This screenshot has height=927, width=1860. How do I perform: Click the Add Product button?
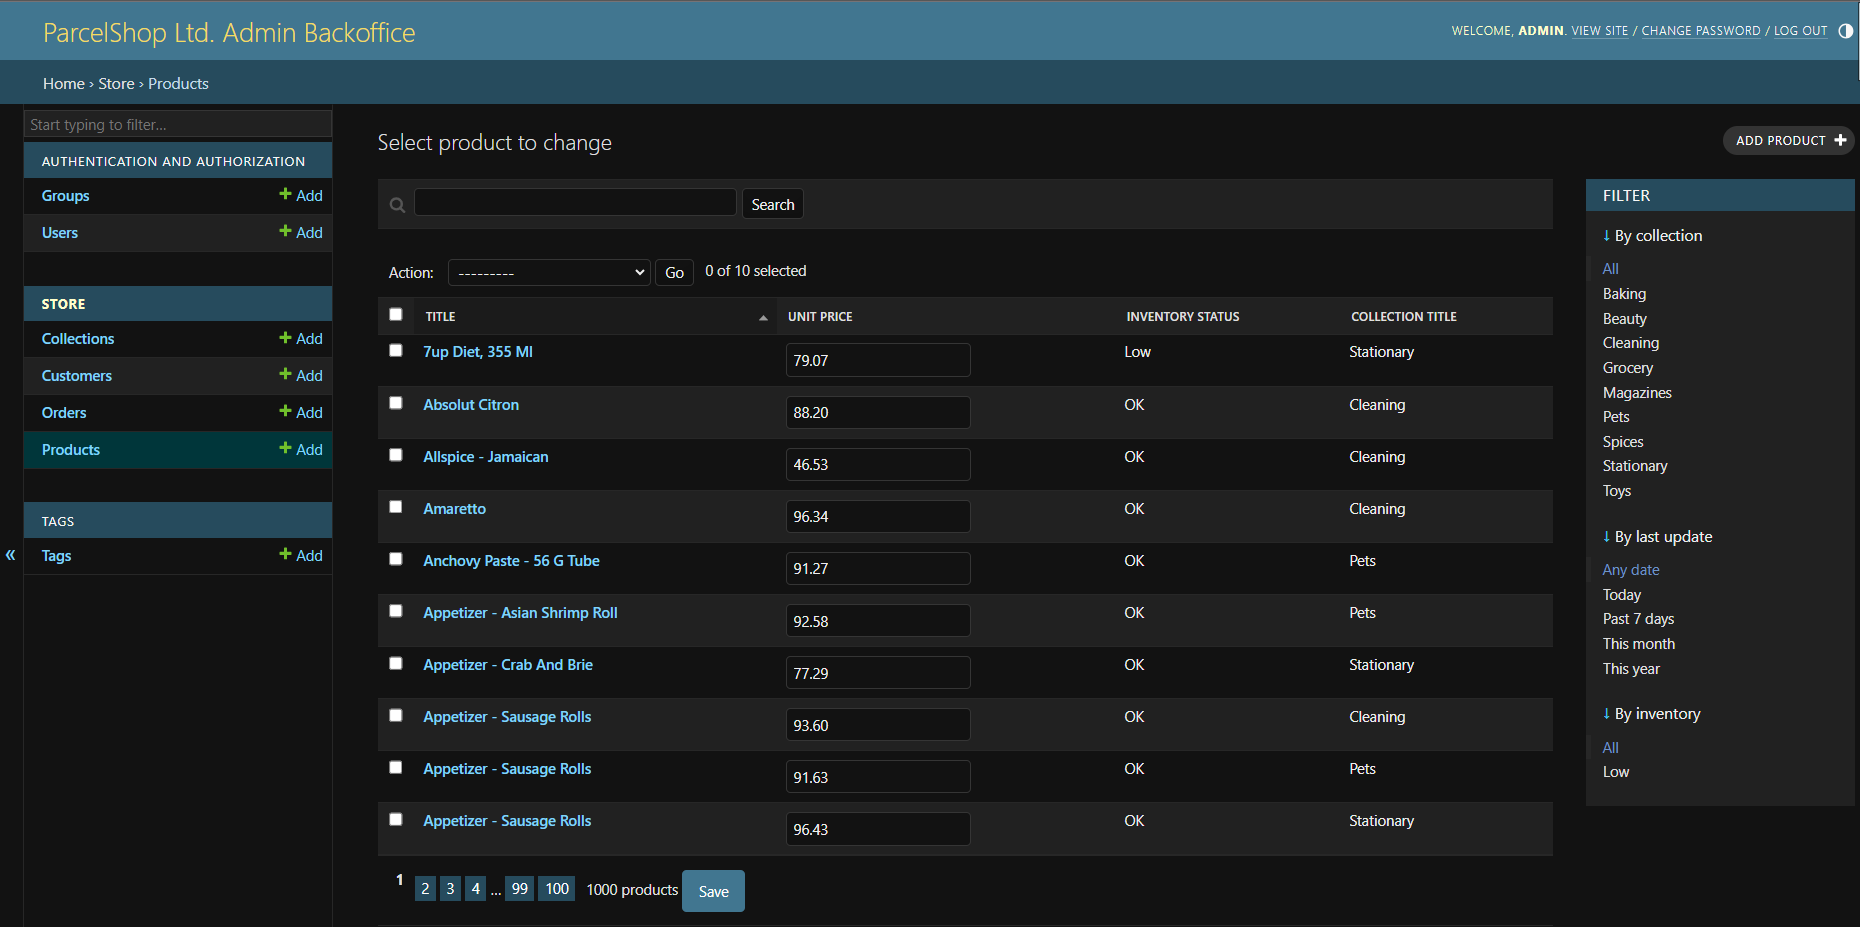click(1789, 141)
